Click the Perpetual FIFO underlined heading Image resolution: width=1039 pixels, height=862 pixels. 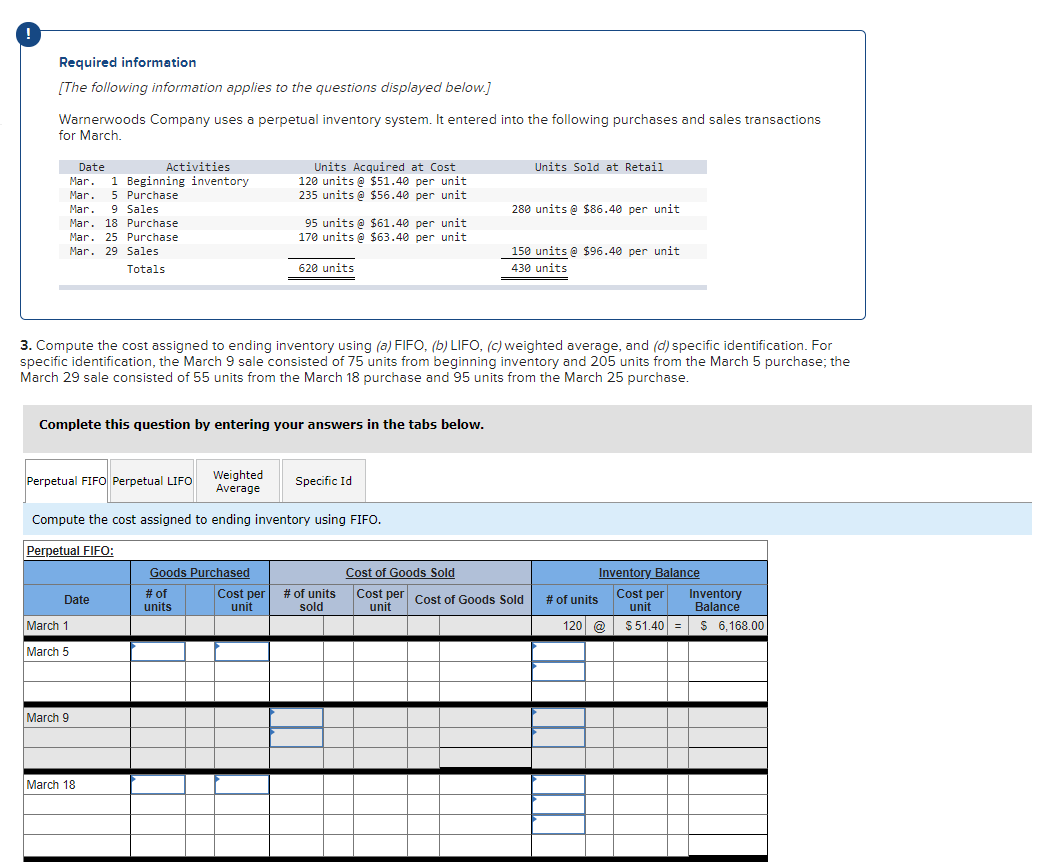[x=60, y=551]
